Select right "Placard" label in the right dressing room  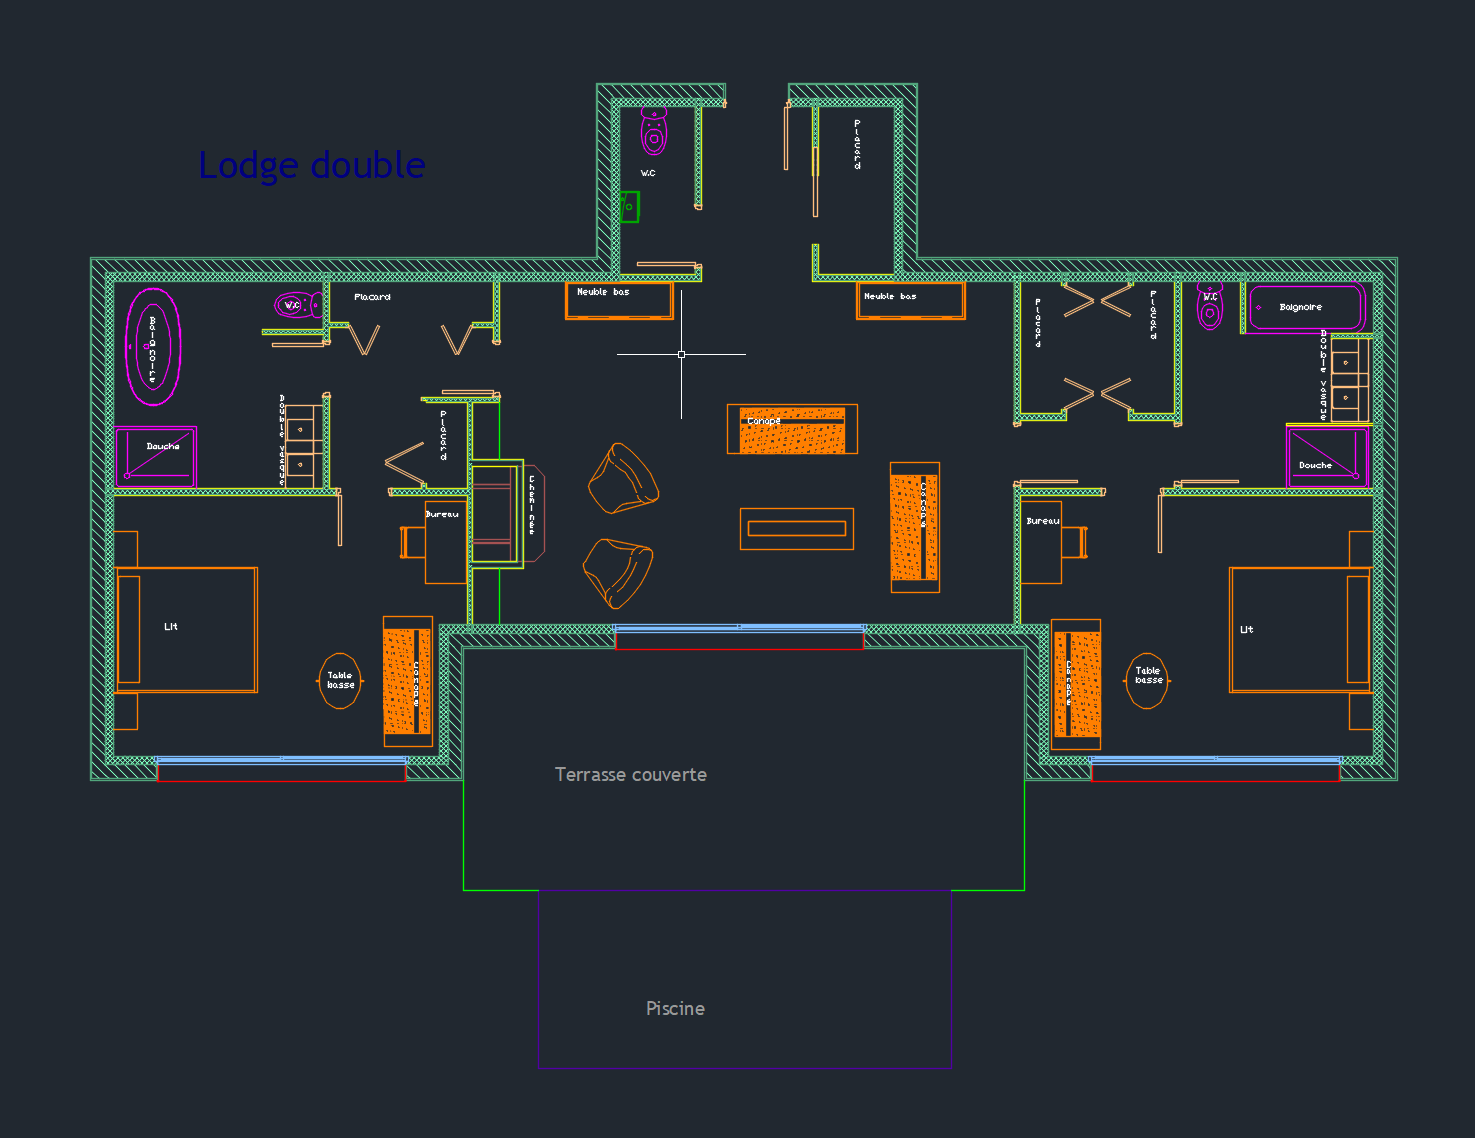[1153, 315]
